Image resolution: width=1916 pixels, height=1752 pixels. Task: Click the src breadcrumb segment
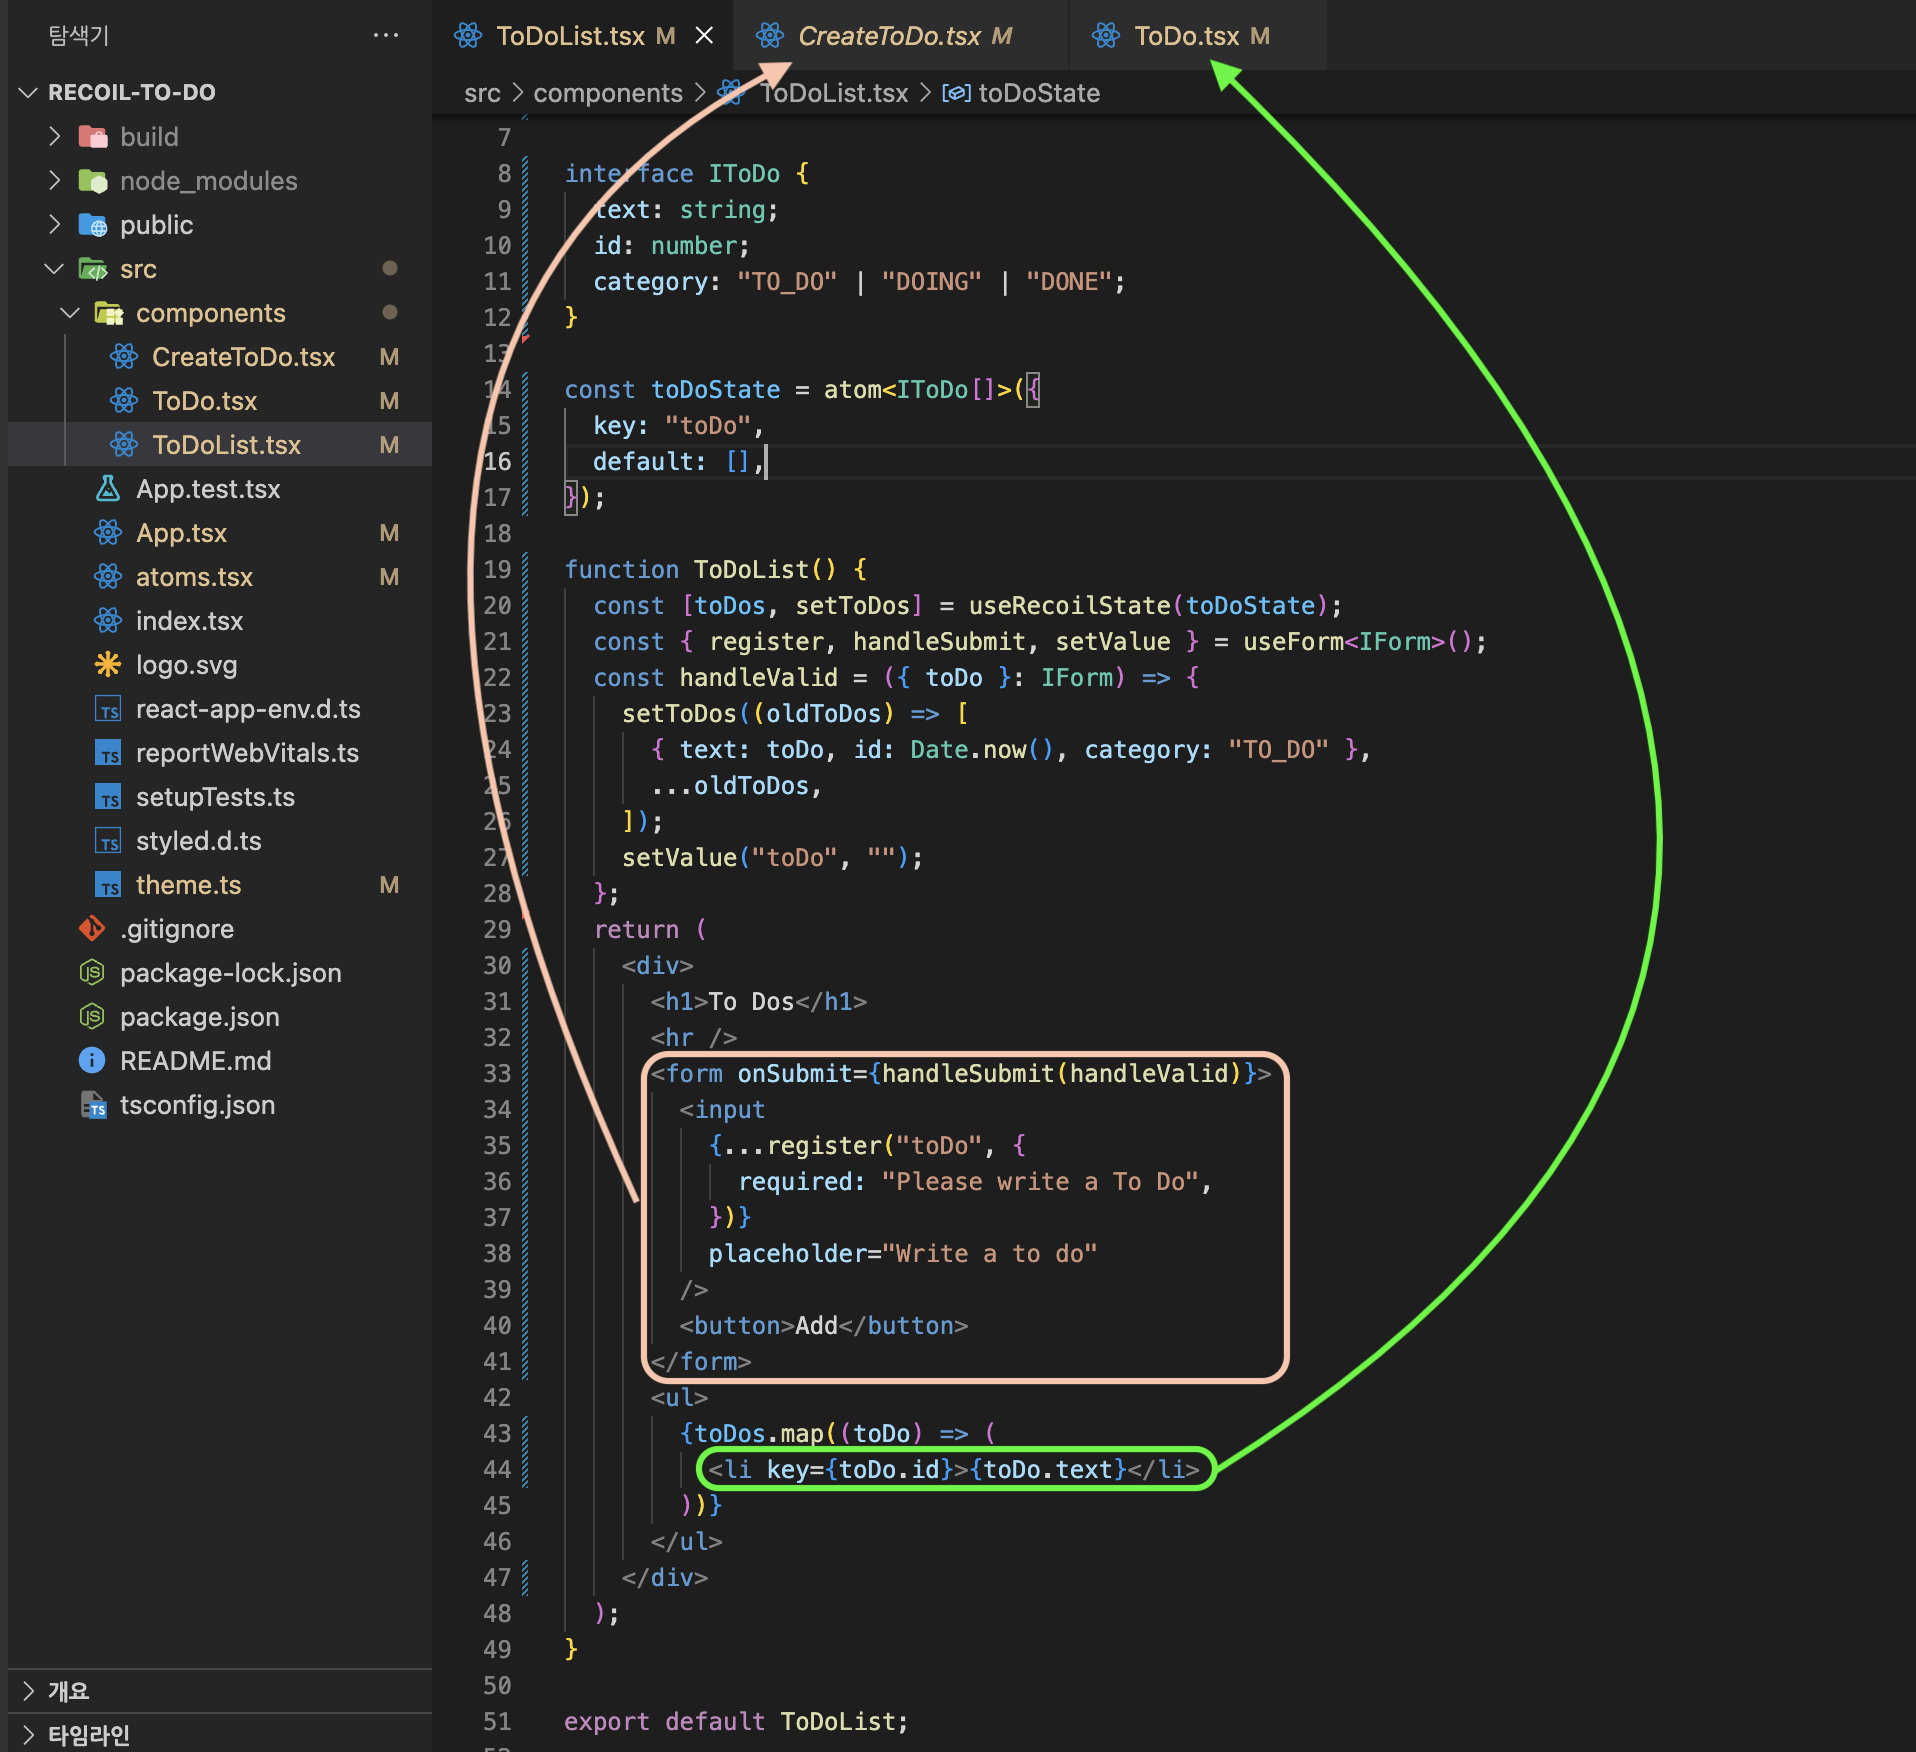click(482, 93)
